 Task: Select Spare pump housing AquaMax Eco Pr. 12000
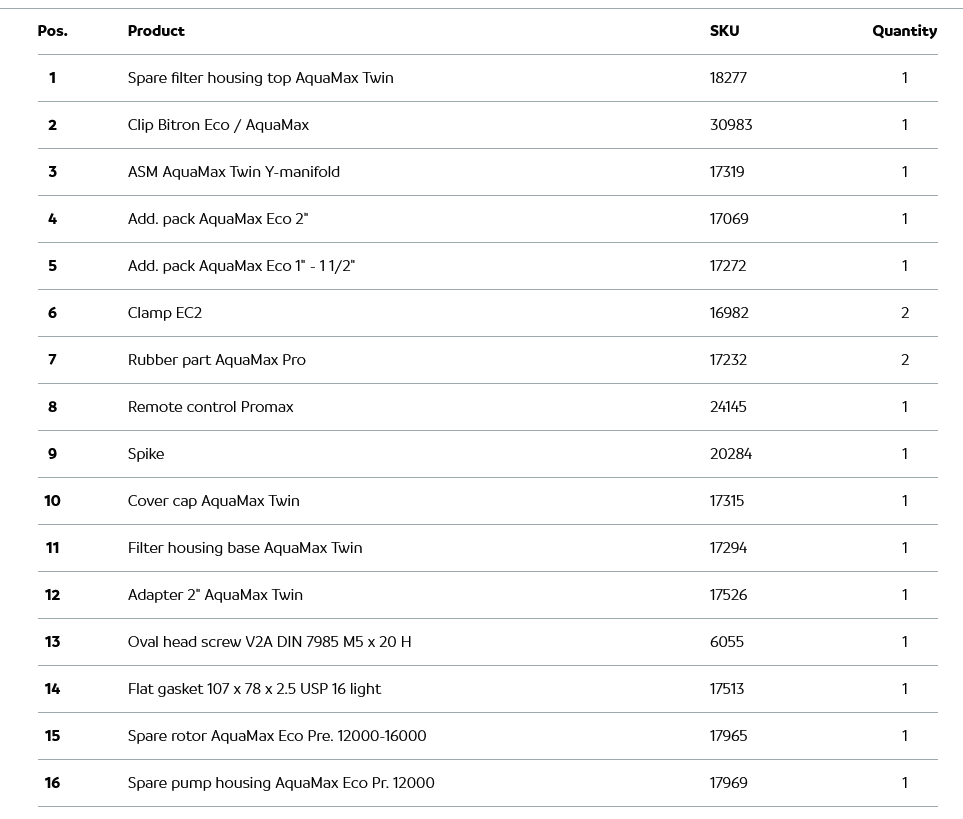pyautogui.click(x=281, y=783)
